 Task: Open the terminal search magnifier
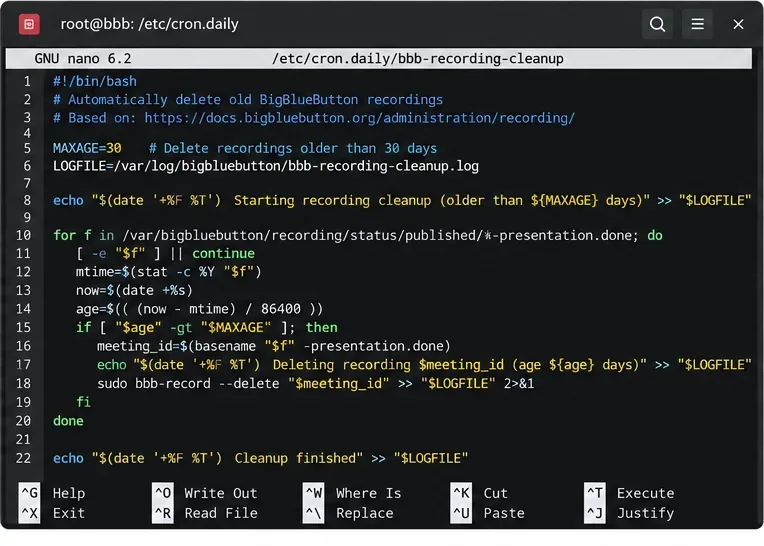click(x=657, y=24)
